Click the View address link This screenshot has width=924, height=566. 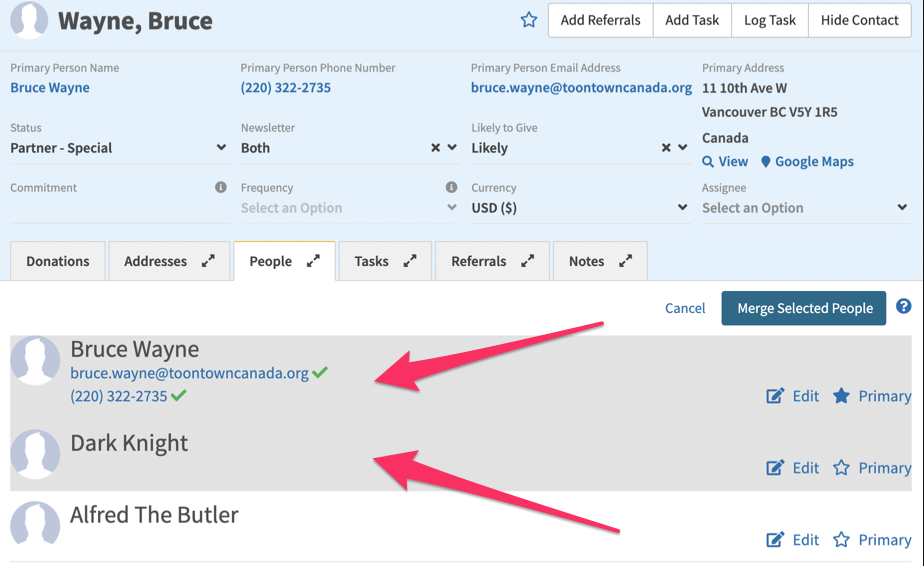(725, 162)
